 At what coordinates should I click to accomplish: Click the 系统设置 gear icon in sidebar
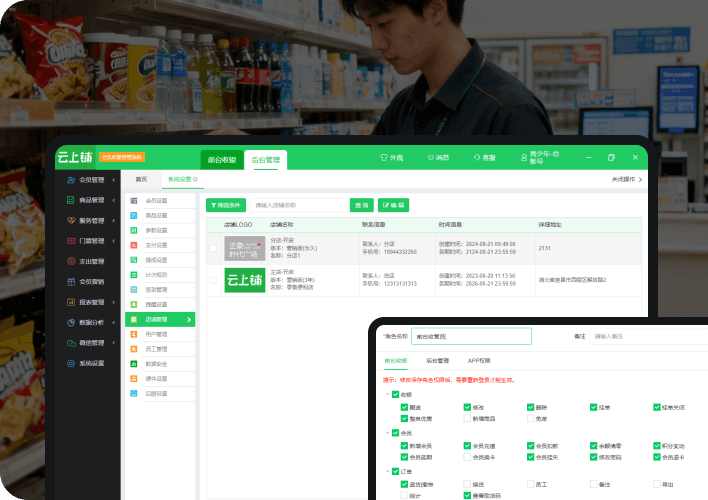[71, 363]
